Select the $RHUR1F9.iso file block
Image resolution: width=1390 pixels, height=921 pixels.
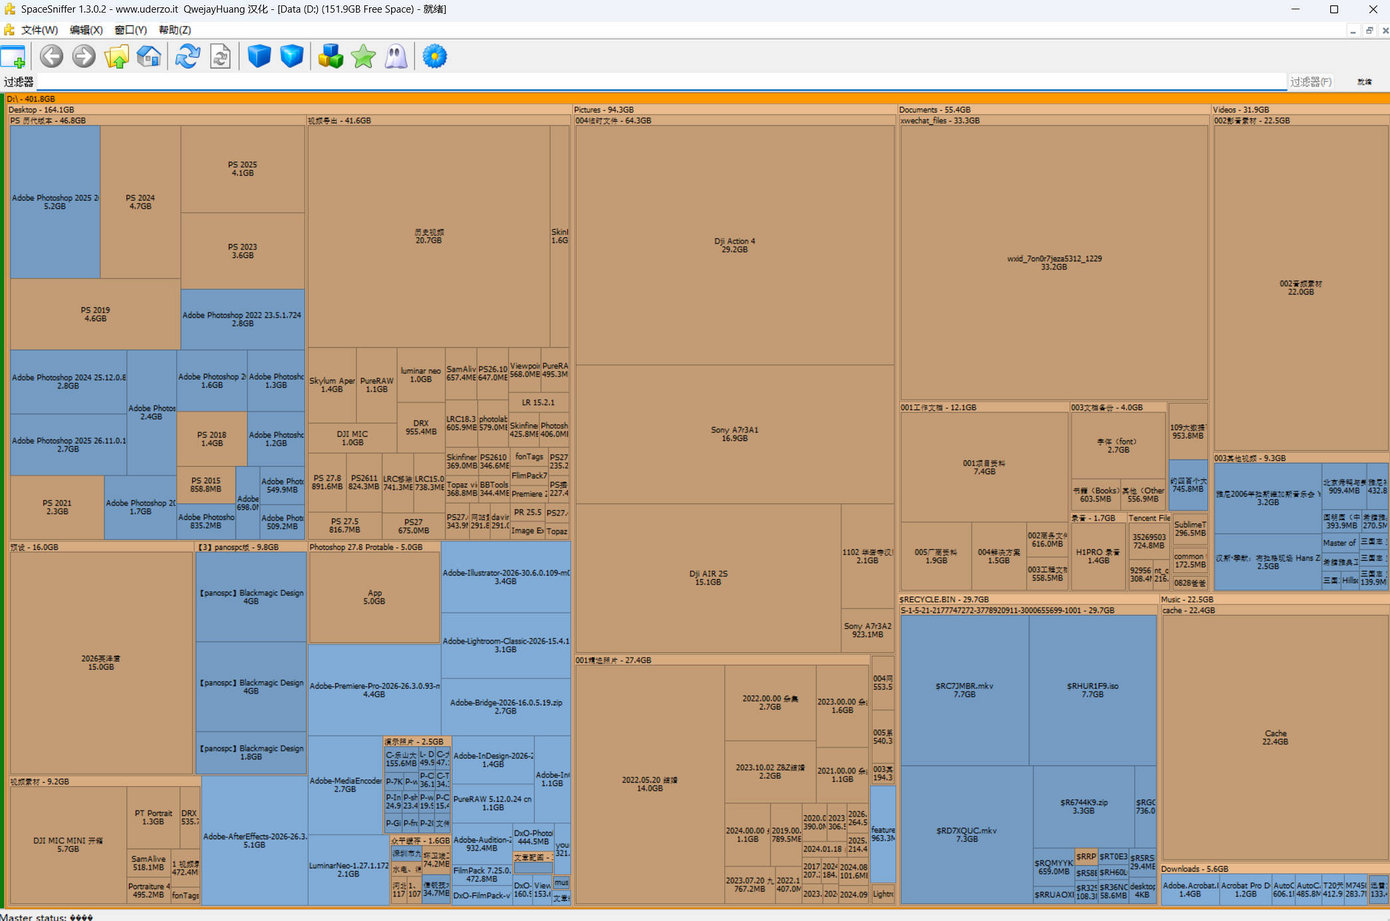pyautogui.click(x=1093, y=690)
